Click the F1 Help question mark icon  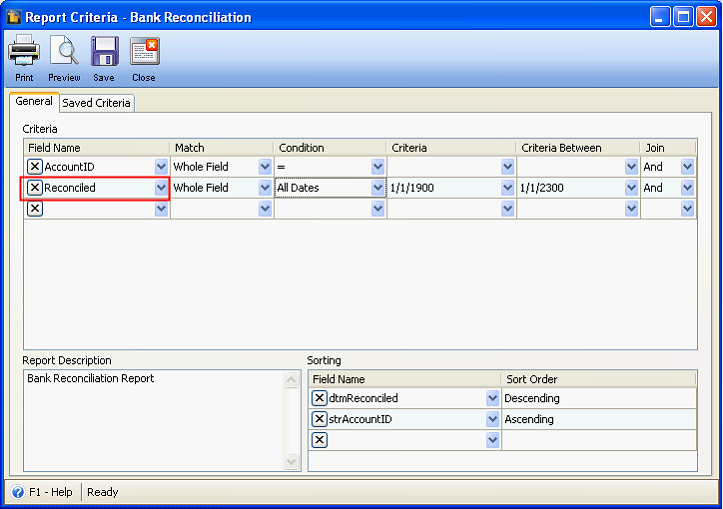(18, 492)
